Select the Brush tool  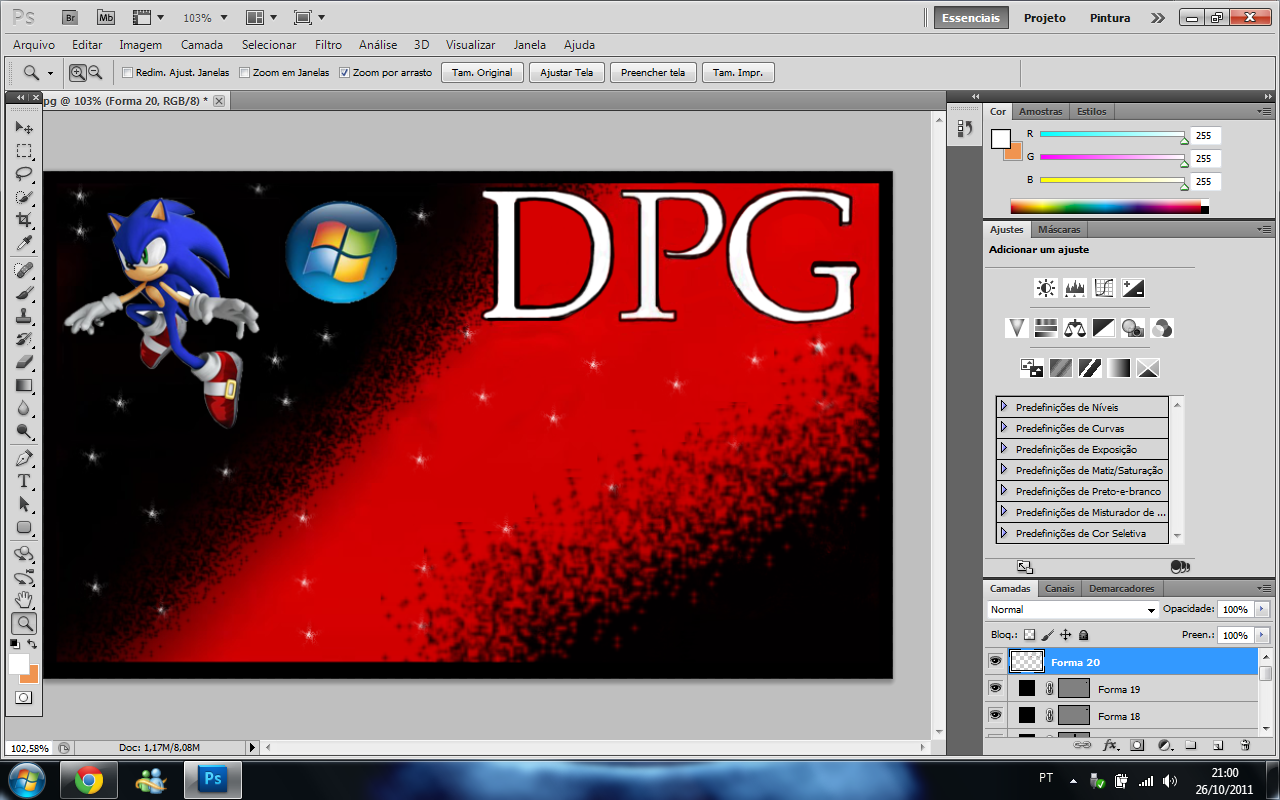(24, 293)
